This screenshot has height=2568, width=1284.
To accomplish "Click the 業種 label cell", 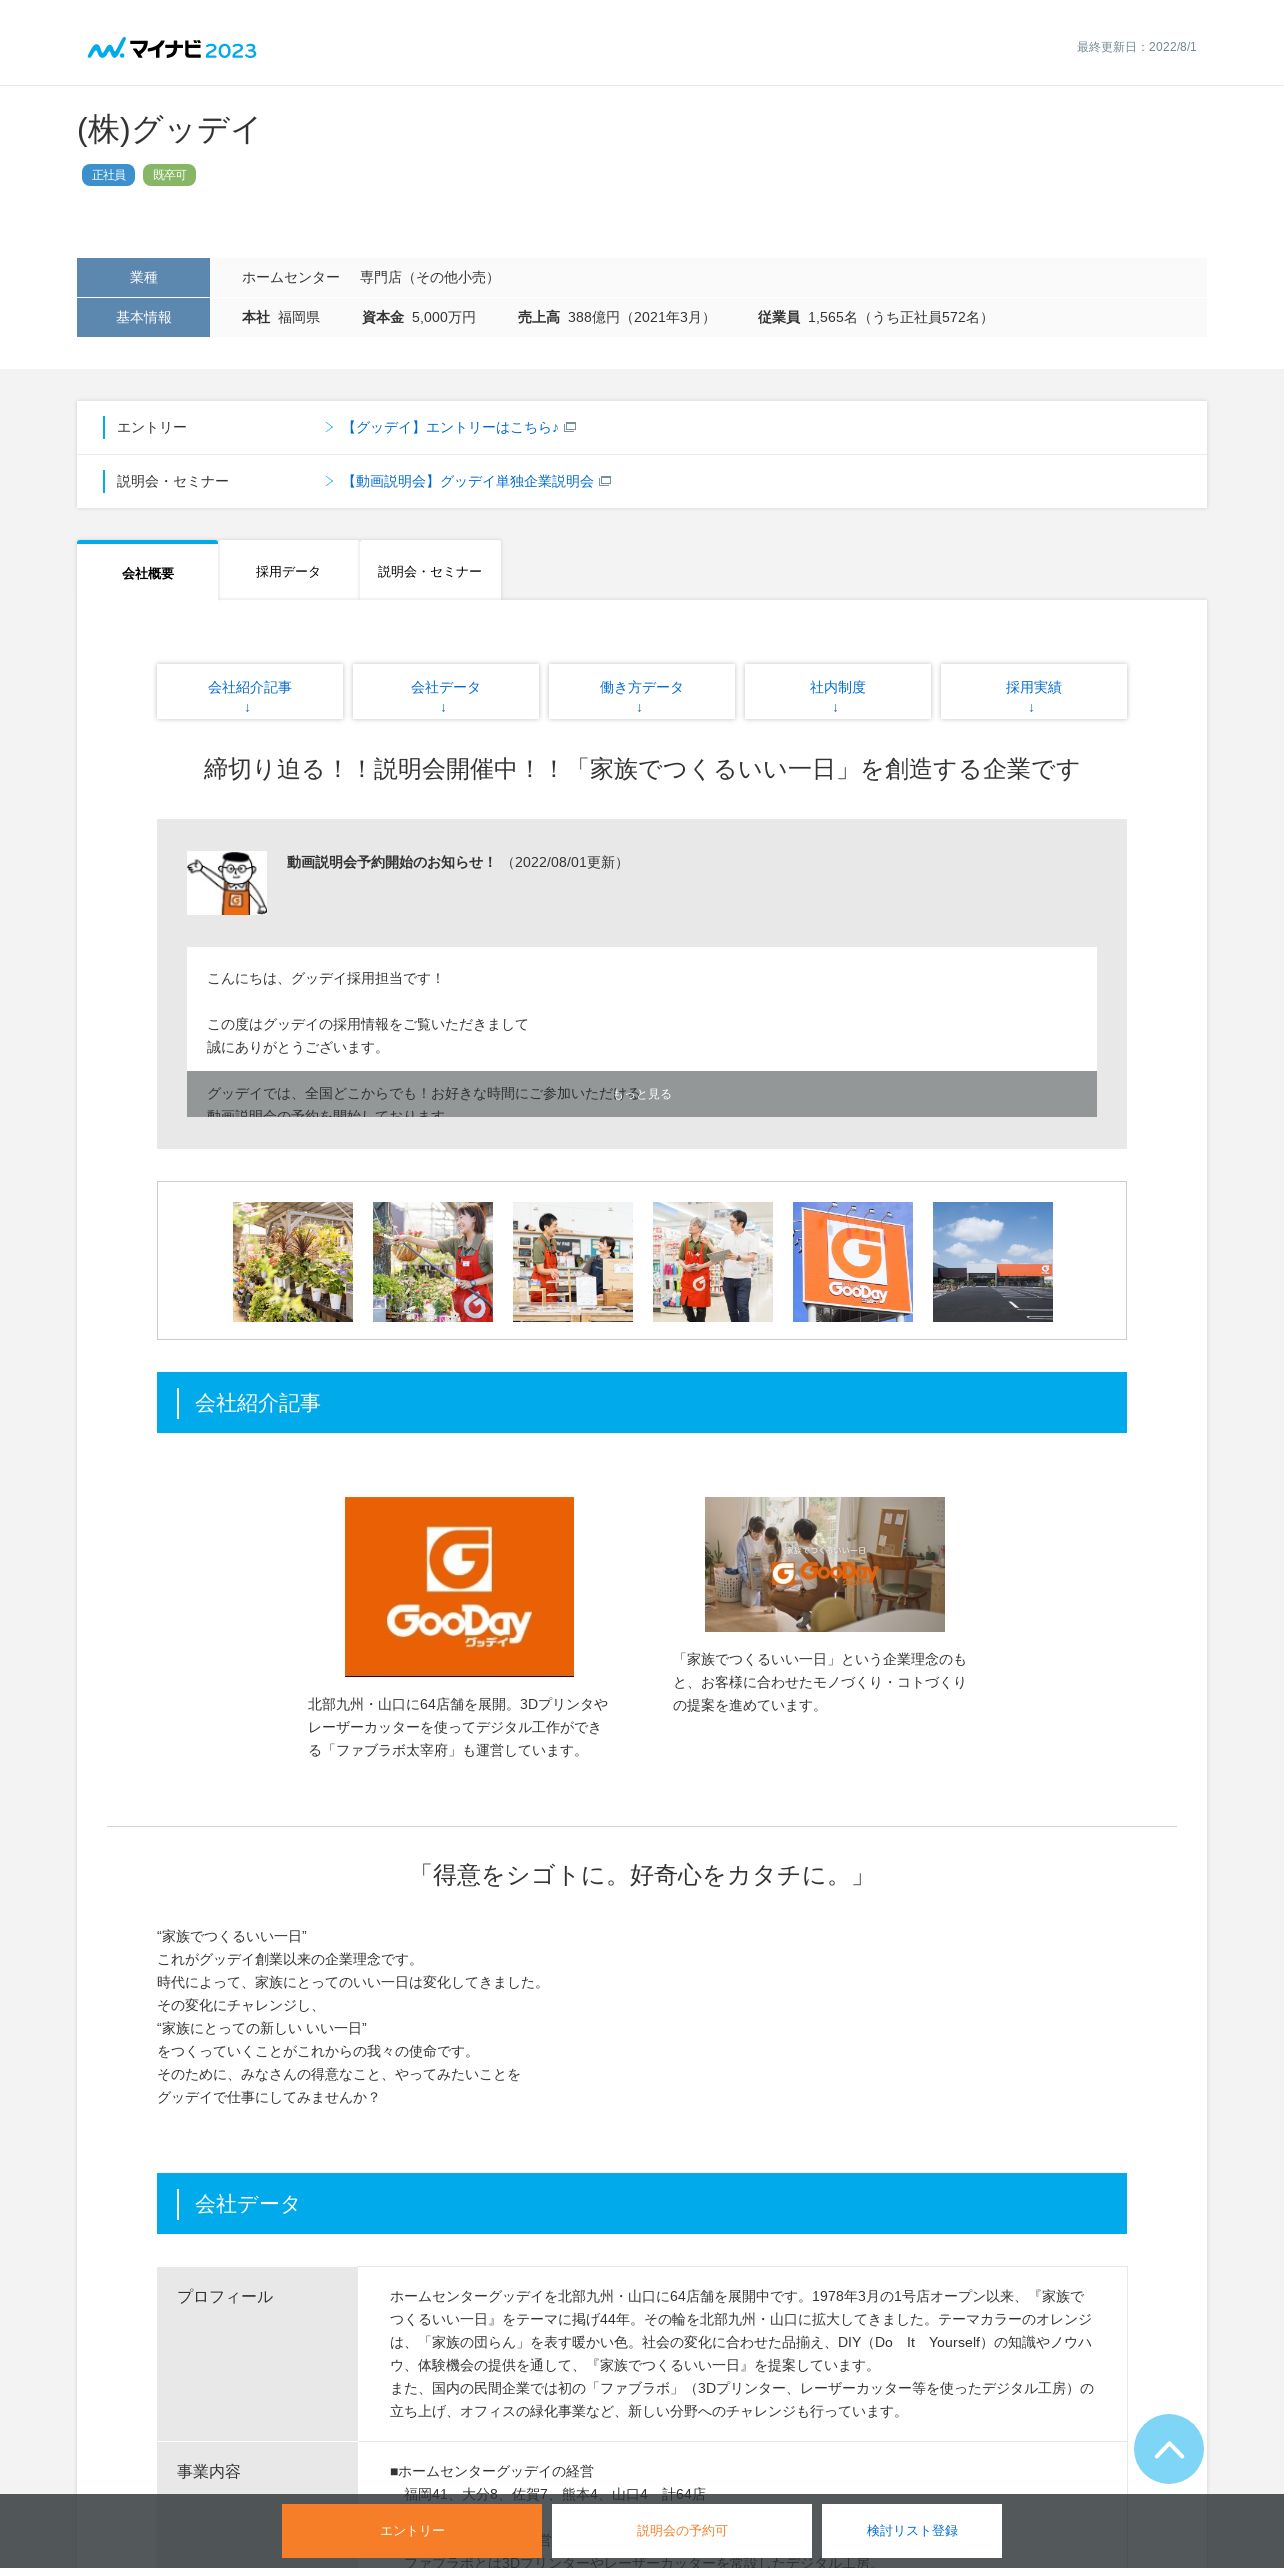I will (x=143, y=277).
